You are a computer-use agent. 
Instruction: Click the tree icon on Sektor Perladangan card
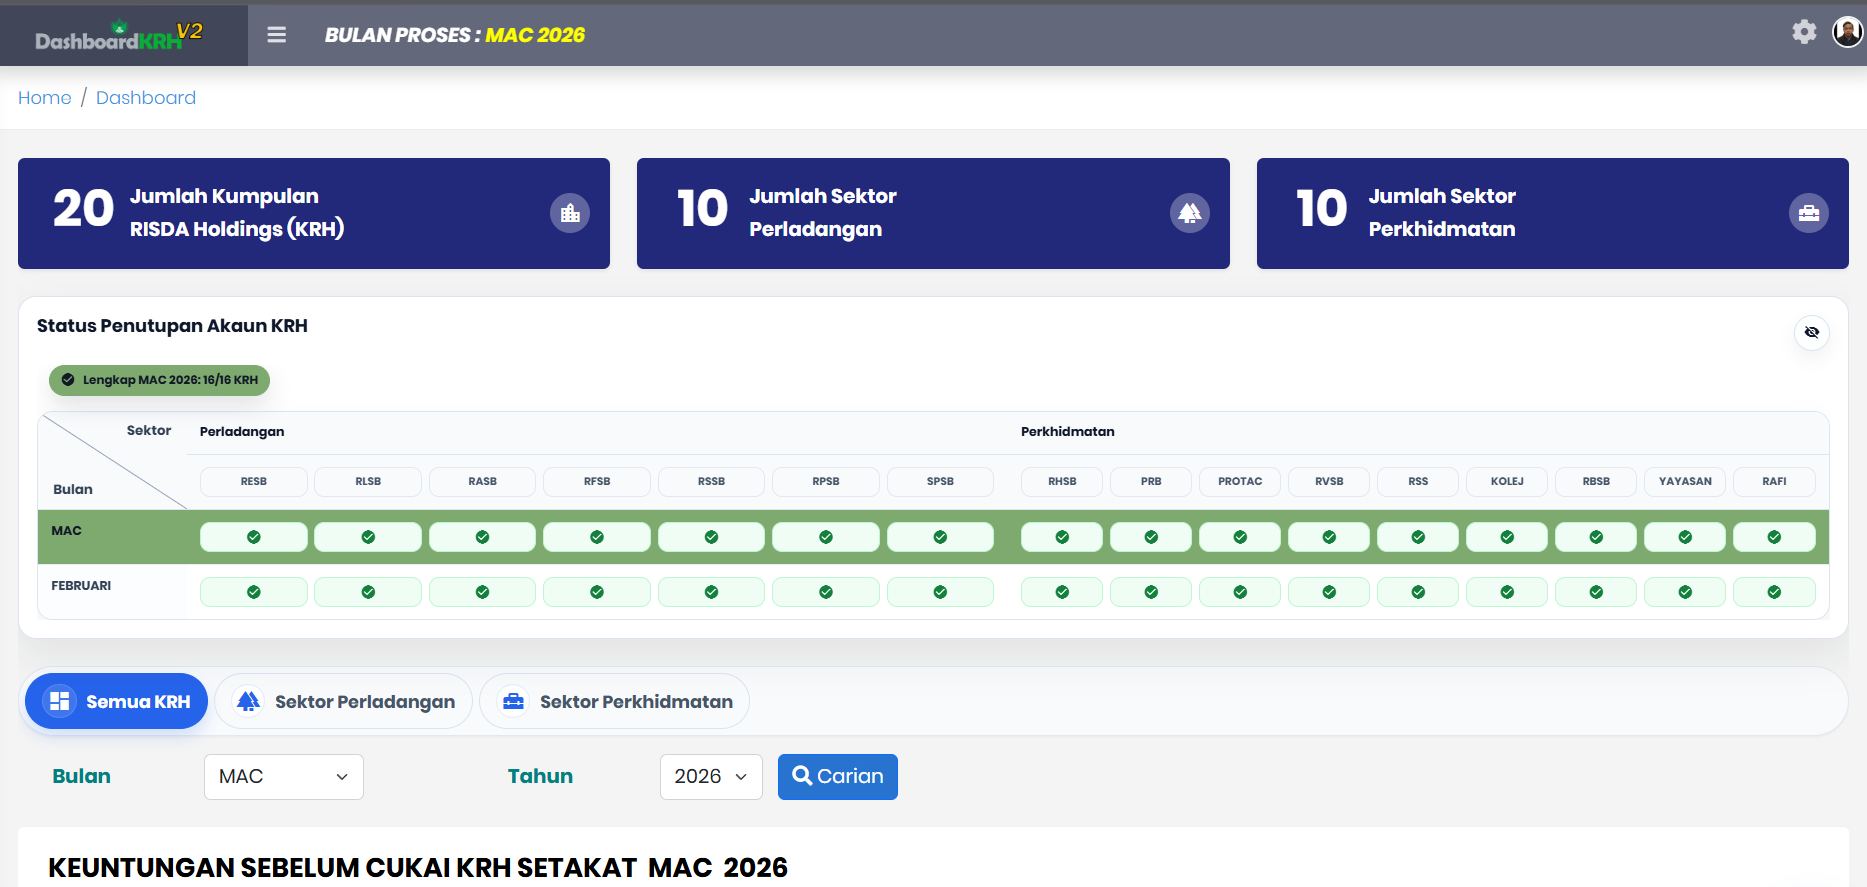(1190, 213)
